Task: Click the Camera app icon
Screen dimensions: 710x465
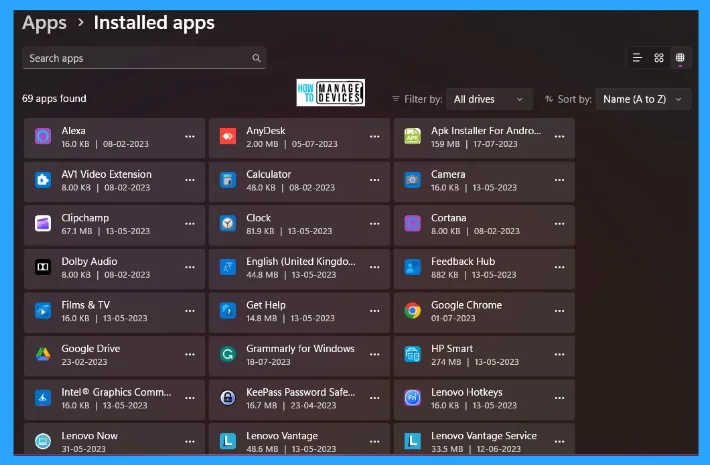Action: pyautogui.click(x=413, y=180)
